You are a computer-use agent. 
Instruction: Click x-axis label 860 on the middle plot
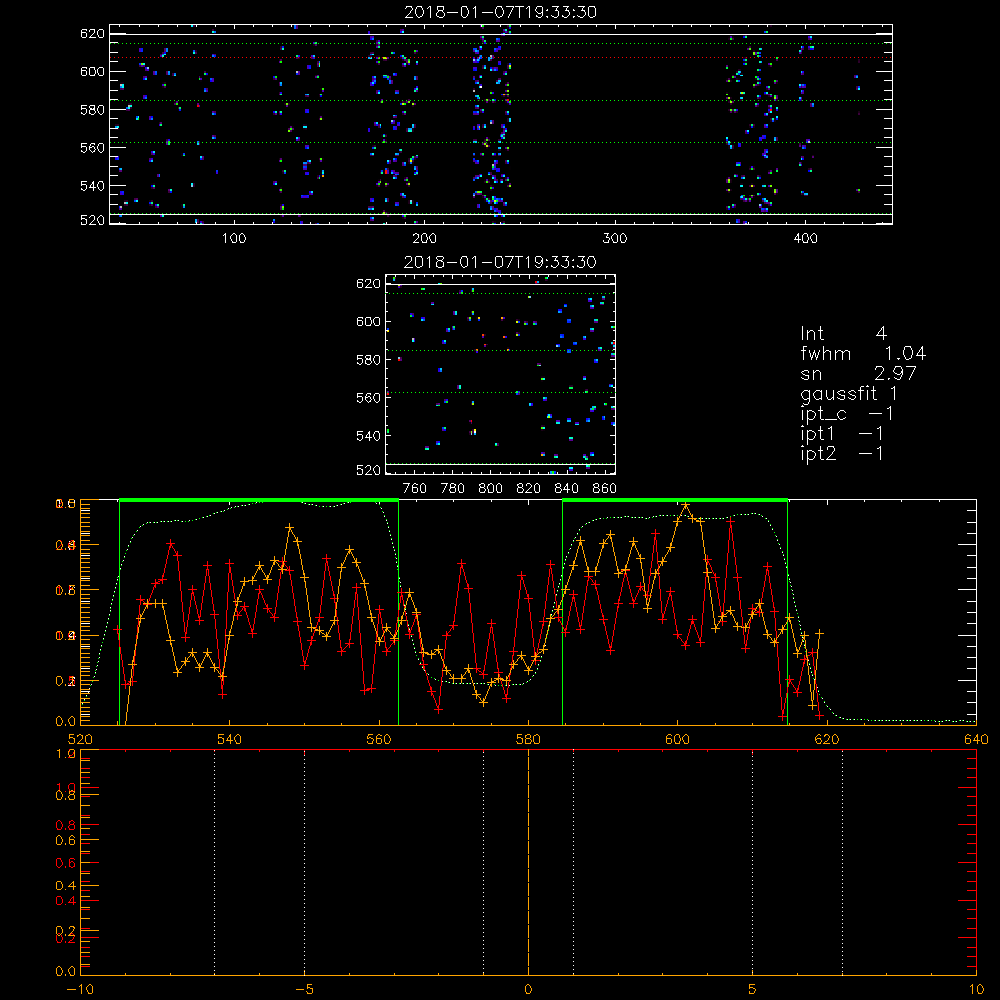(605, 489)
